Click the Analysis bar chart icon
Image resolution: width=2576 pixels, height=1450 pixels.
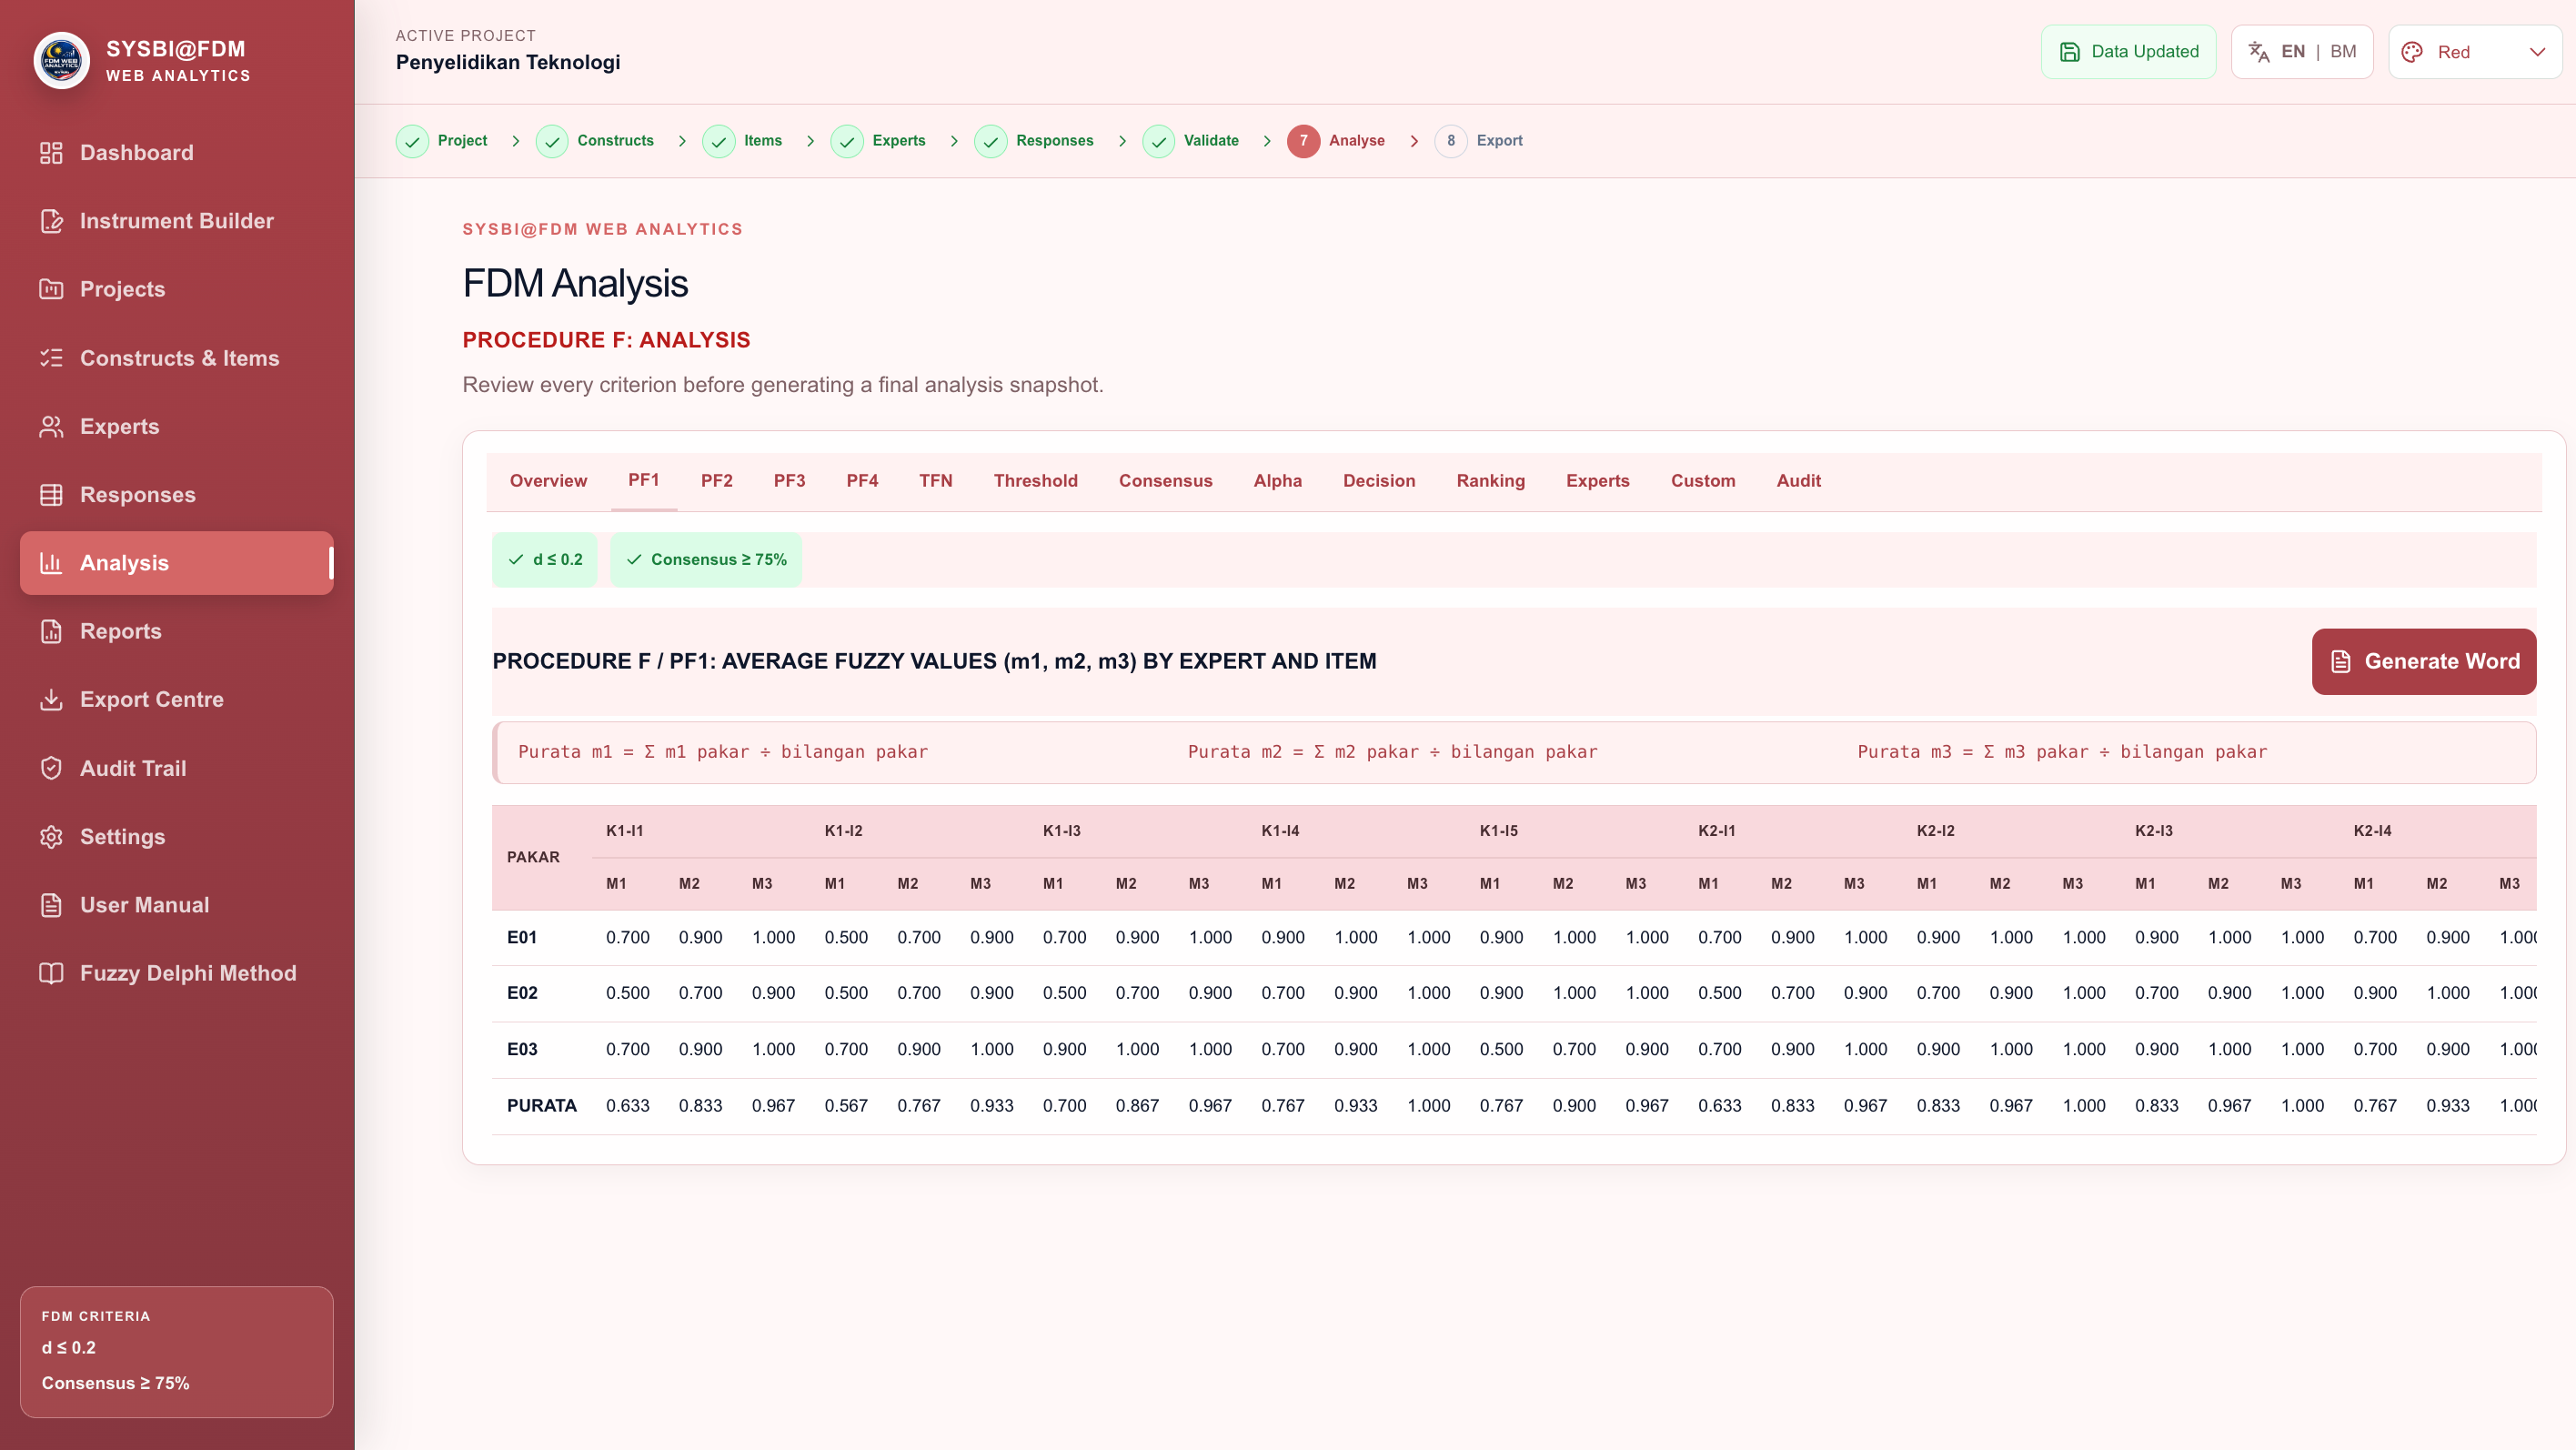(x=51, y=563)
